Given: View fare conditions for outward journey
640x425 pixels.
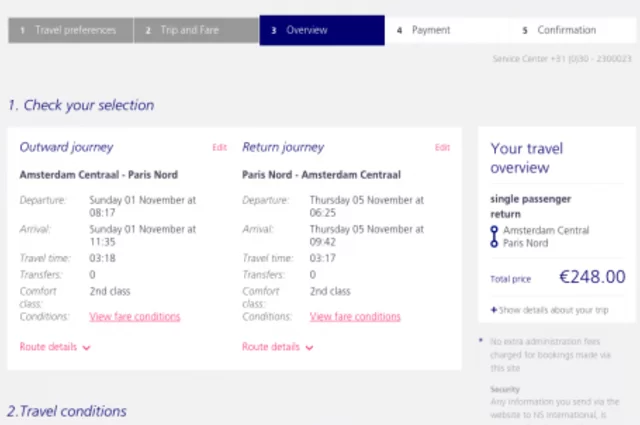Looking at the screenshot, I should (x=135, y=317).
